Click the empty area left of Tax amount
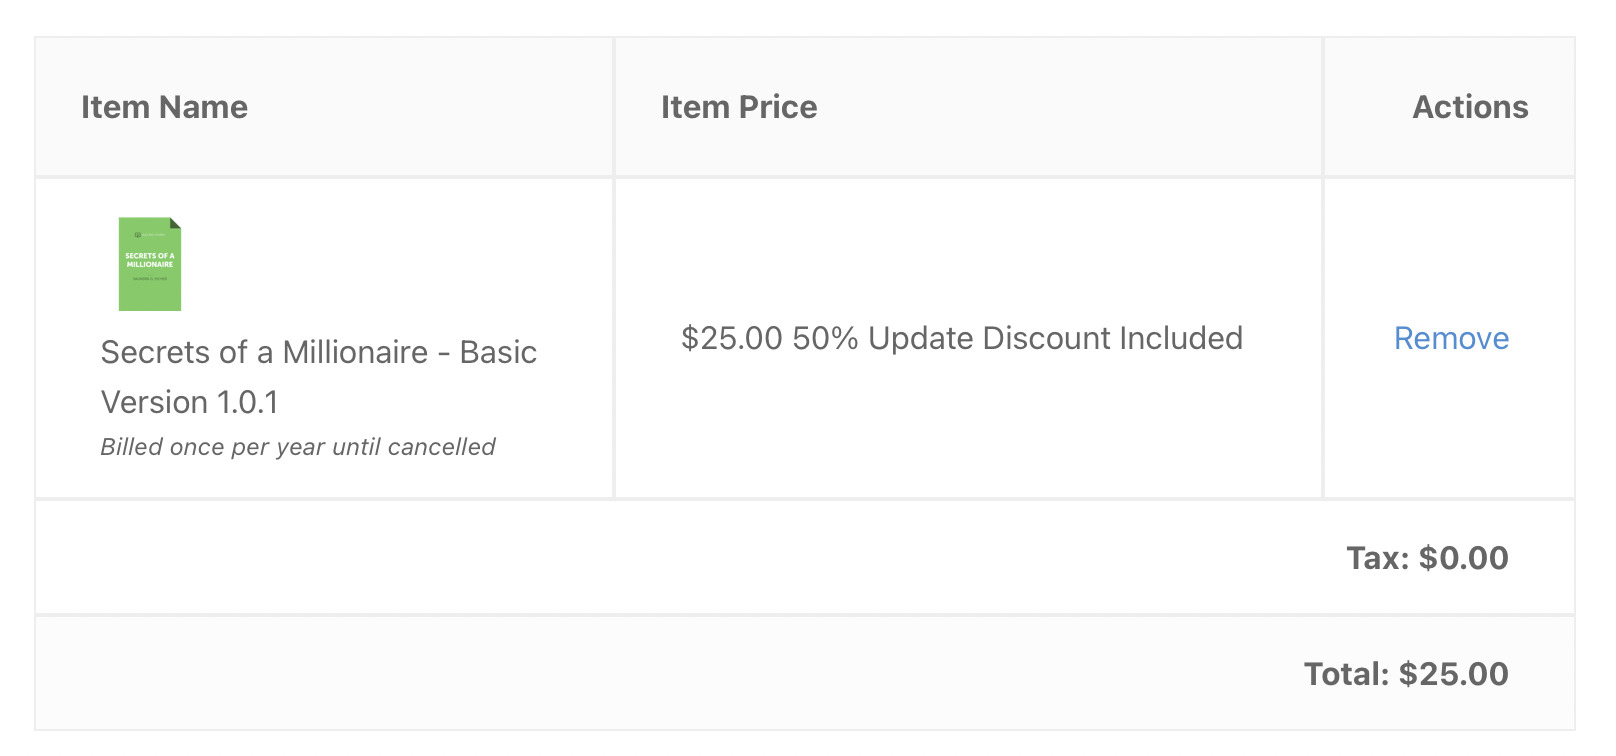Viewport: 1616px width, 756px height. point(690,557)
